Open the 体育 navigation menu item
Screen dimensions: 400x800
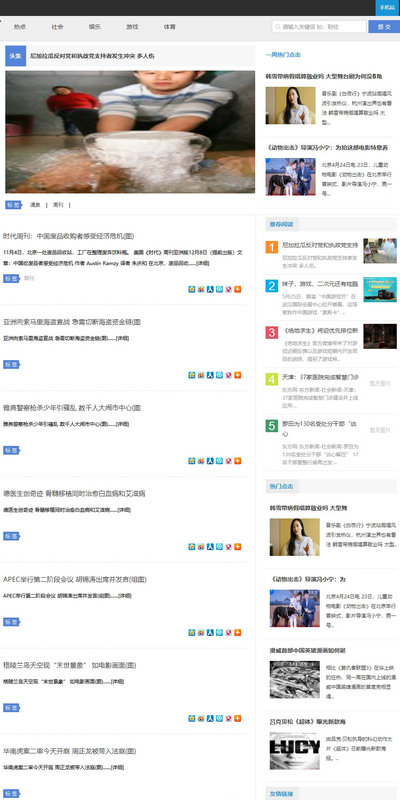pyautogui.click(x=169, y=27)
